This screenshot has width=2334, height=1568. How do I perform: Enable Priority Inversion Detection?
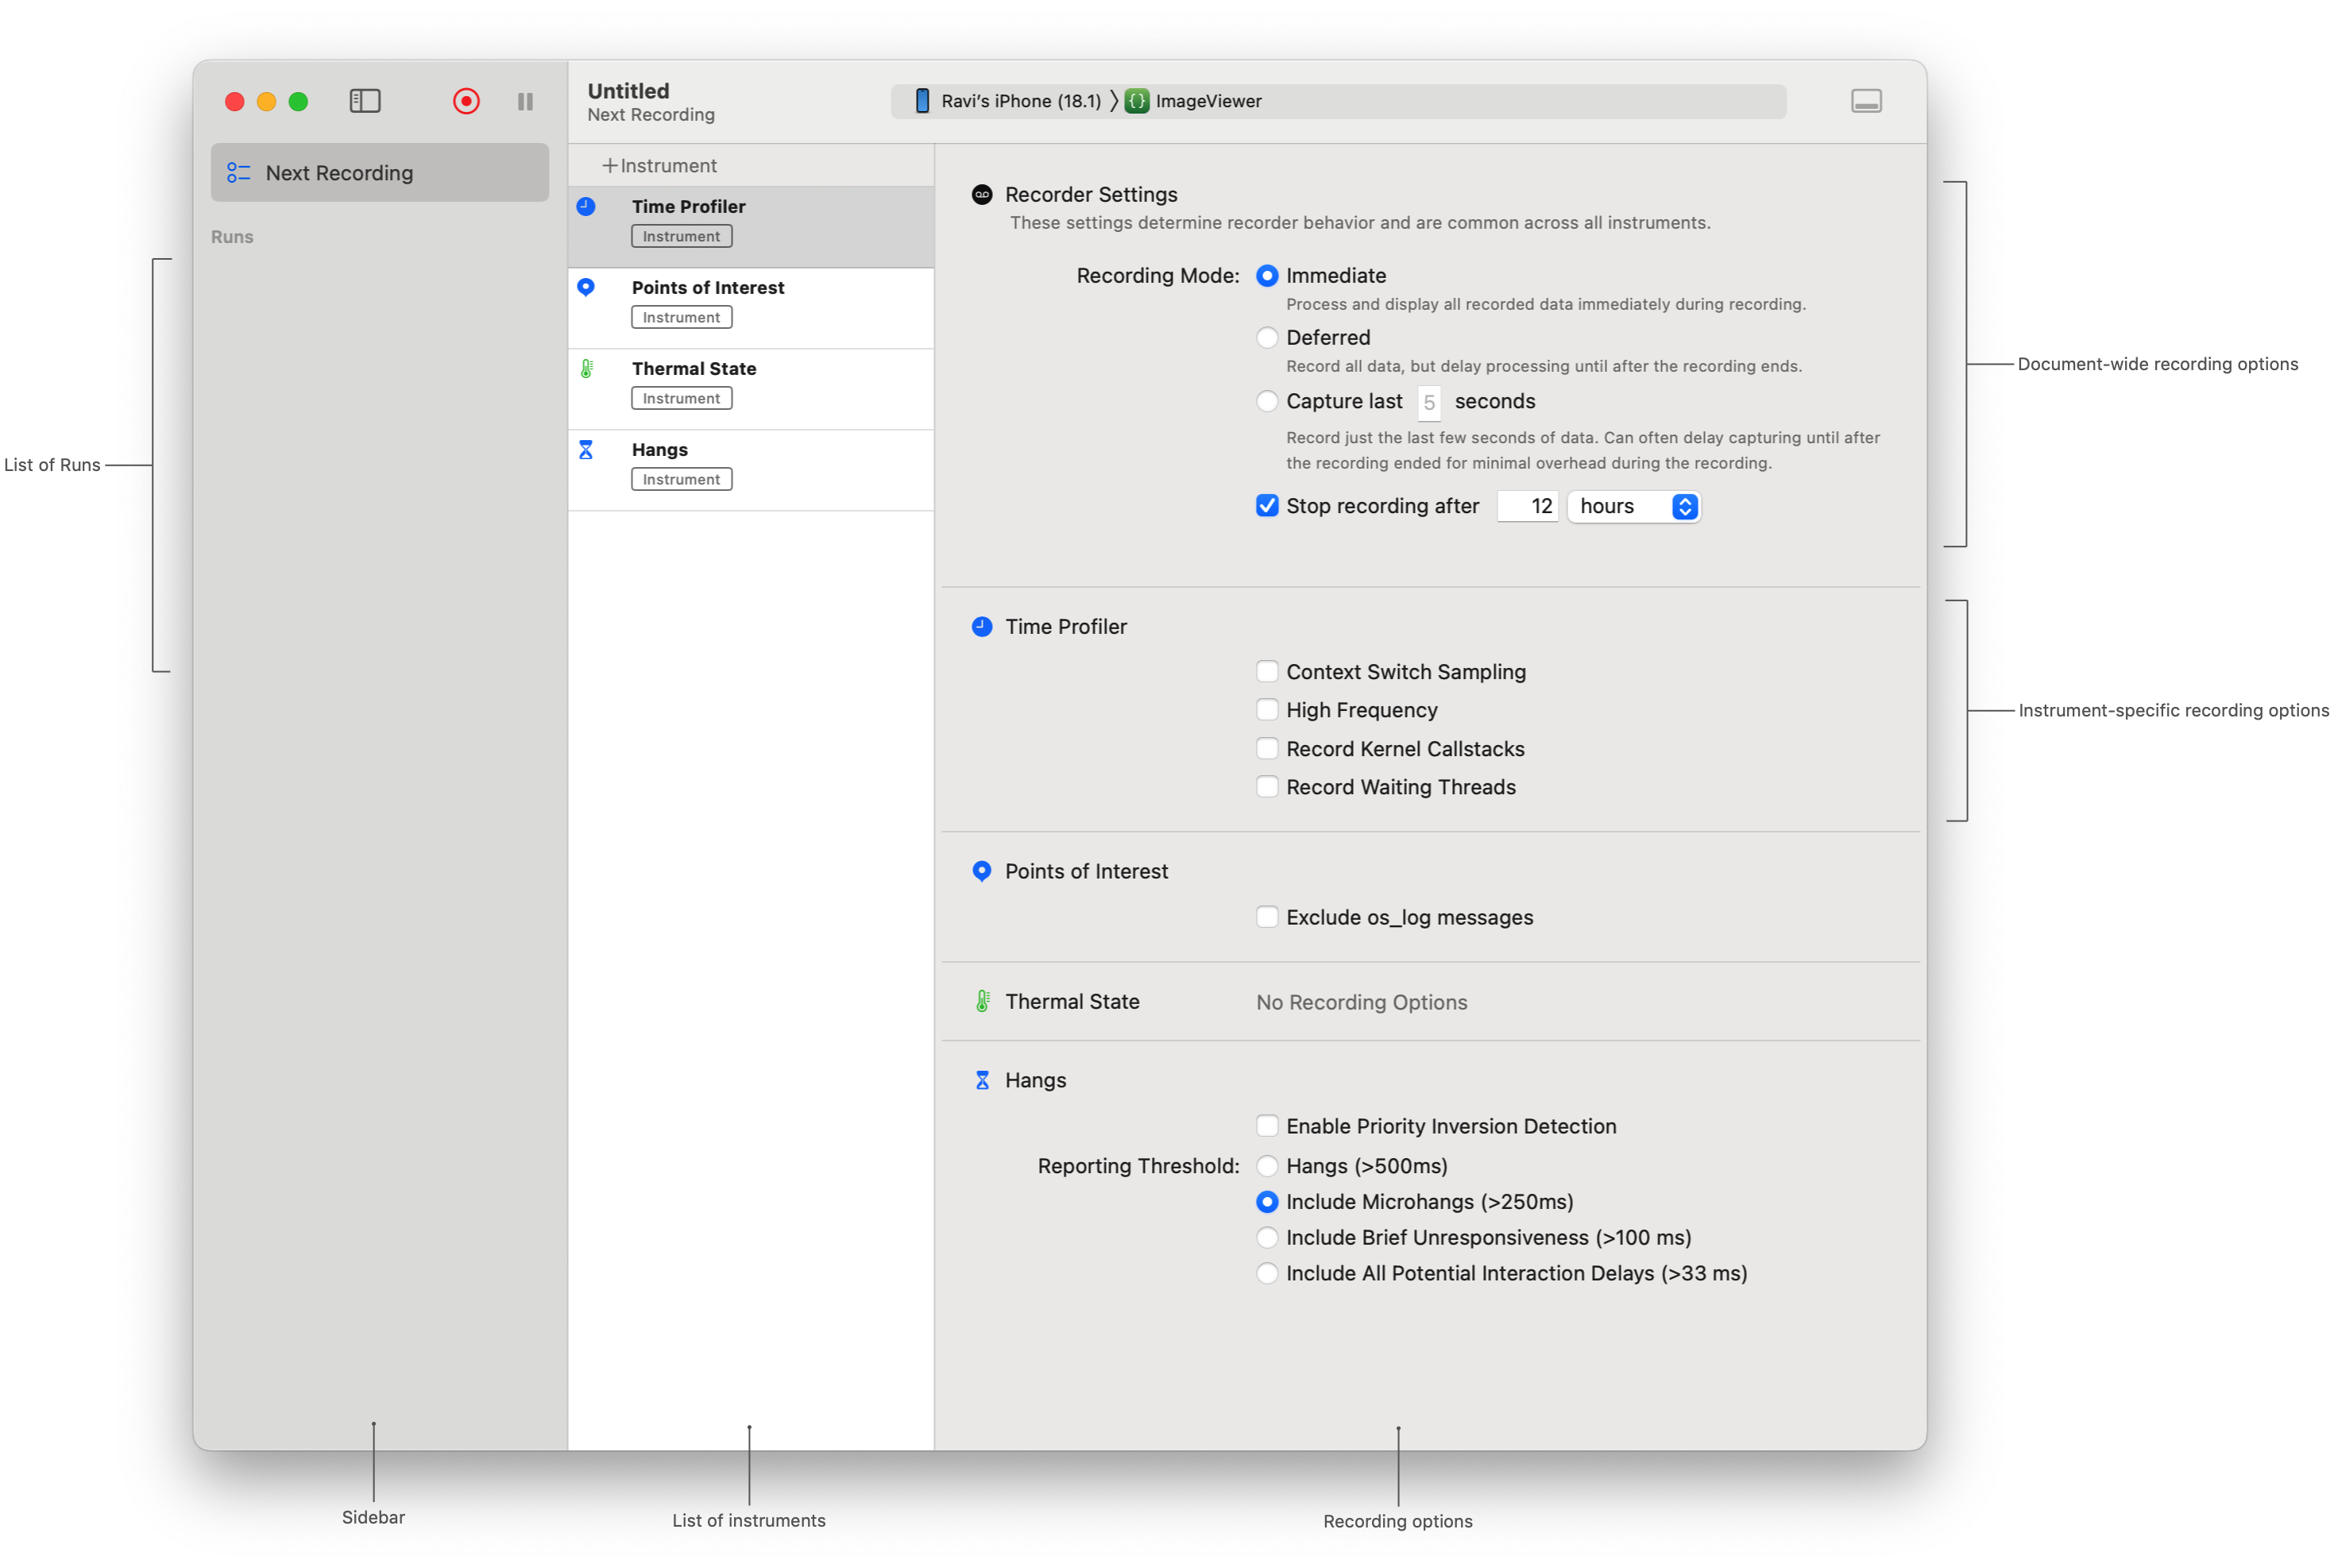(1267, 1125)
